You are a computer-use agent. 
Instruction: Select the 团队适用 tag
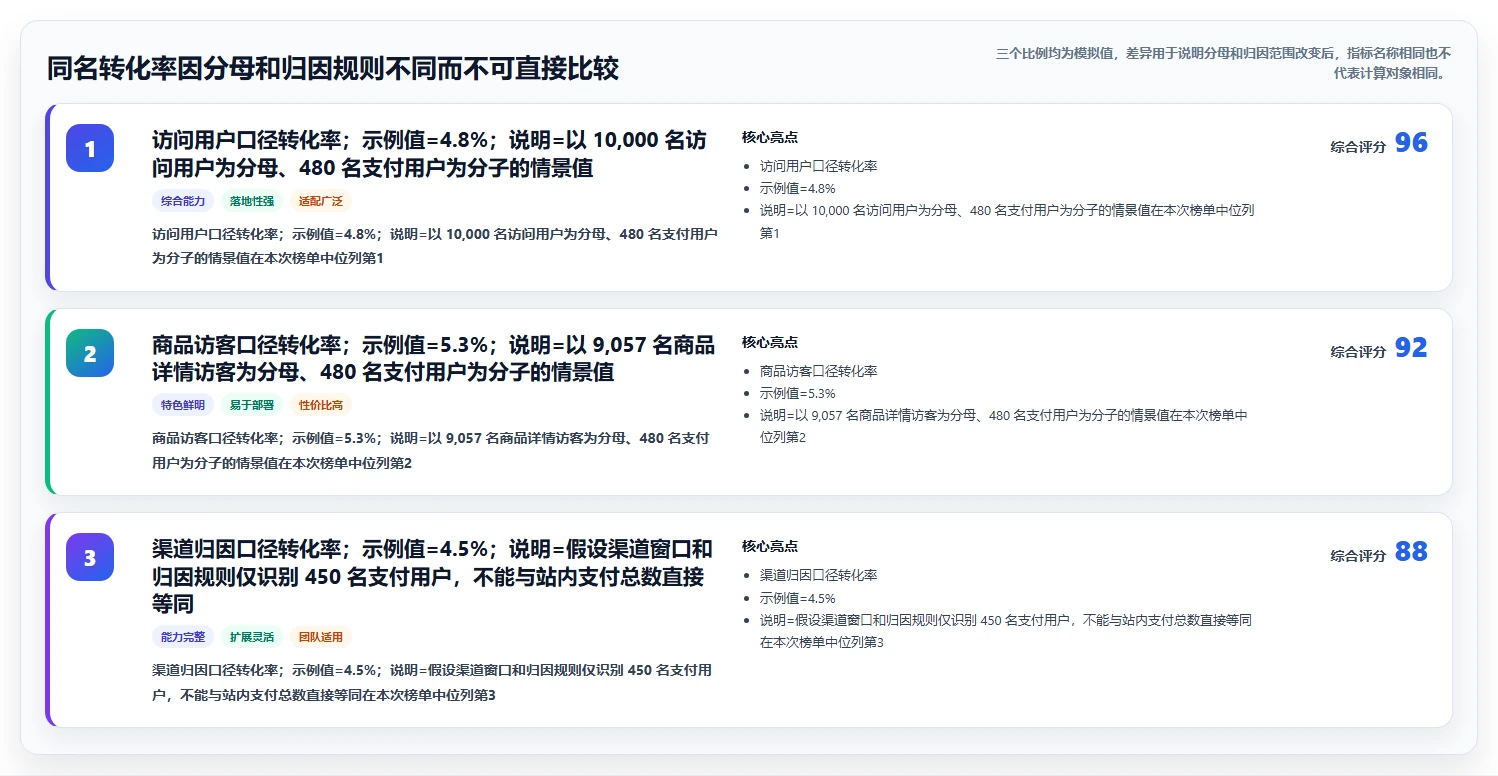[x=321, y=637]
